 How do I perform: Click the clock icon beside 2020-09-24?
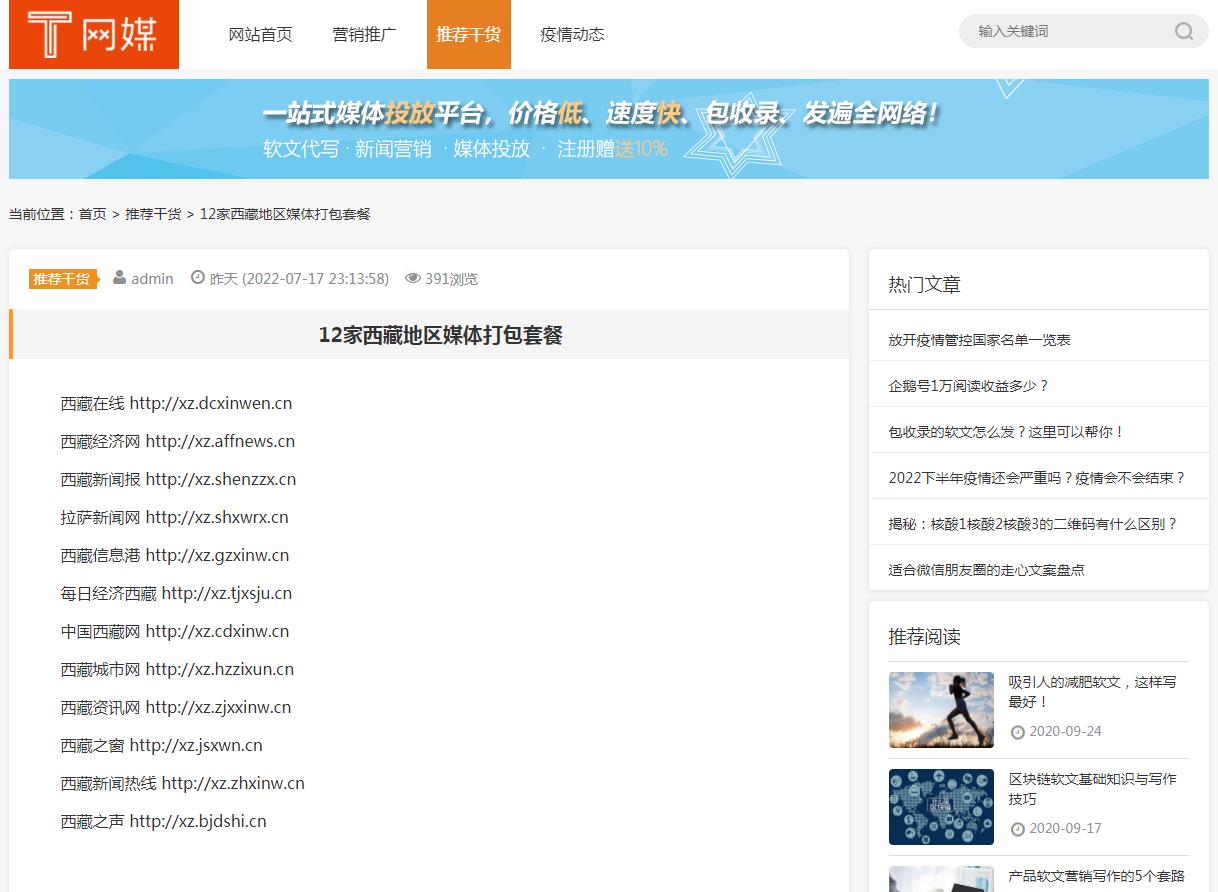coord(1018,732)
